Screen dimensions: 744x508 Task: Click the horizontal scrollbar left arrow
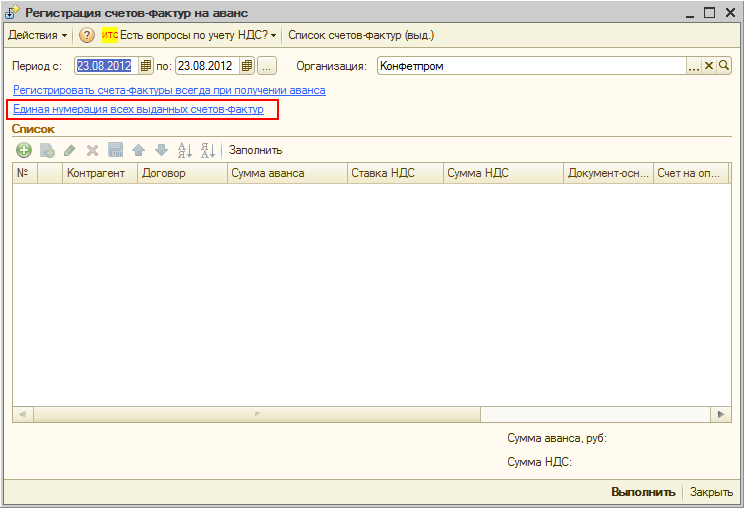click(23, 415)
